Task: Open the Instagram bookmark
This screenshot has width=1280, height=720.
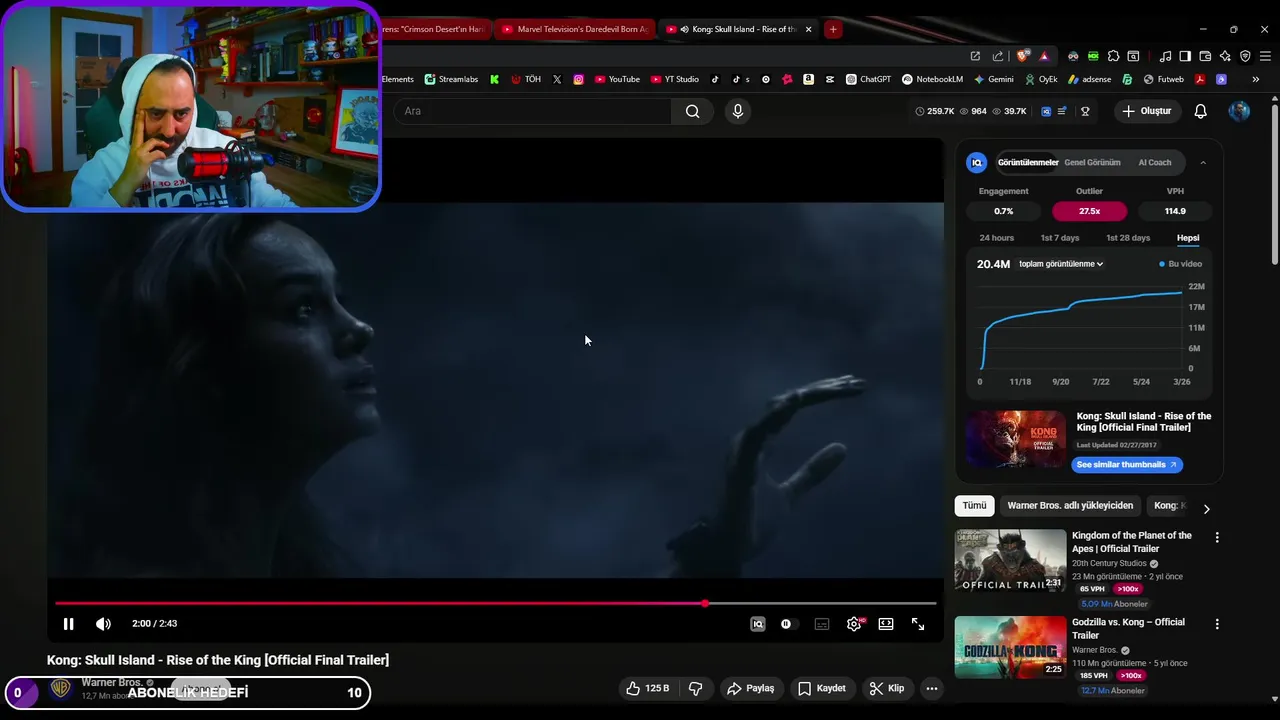Action: pyautogui.click(x=578, y=79)
